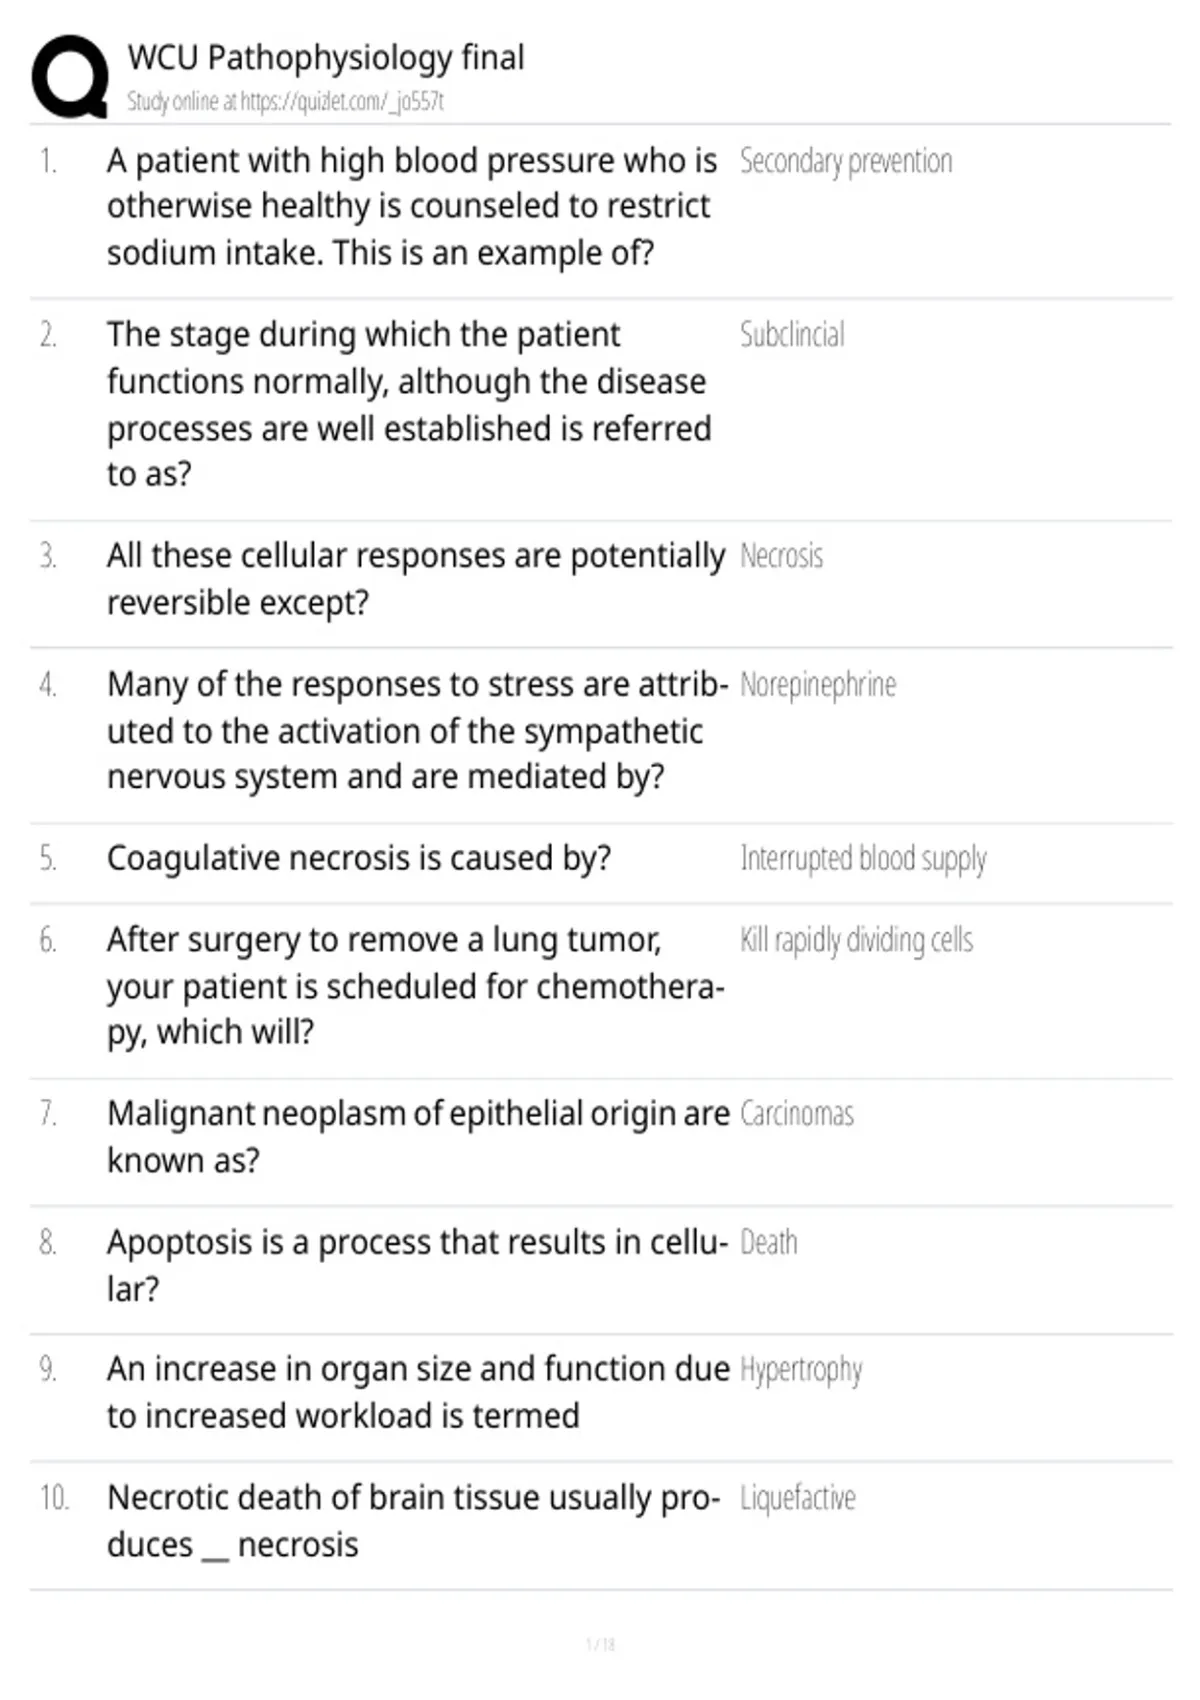Click the Secondary prevention answer
The width and height of the screenshot is (1200, 1700).
[846, 161]
